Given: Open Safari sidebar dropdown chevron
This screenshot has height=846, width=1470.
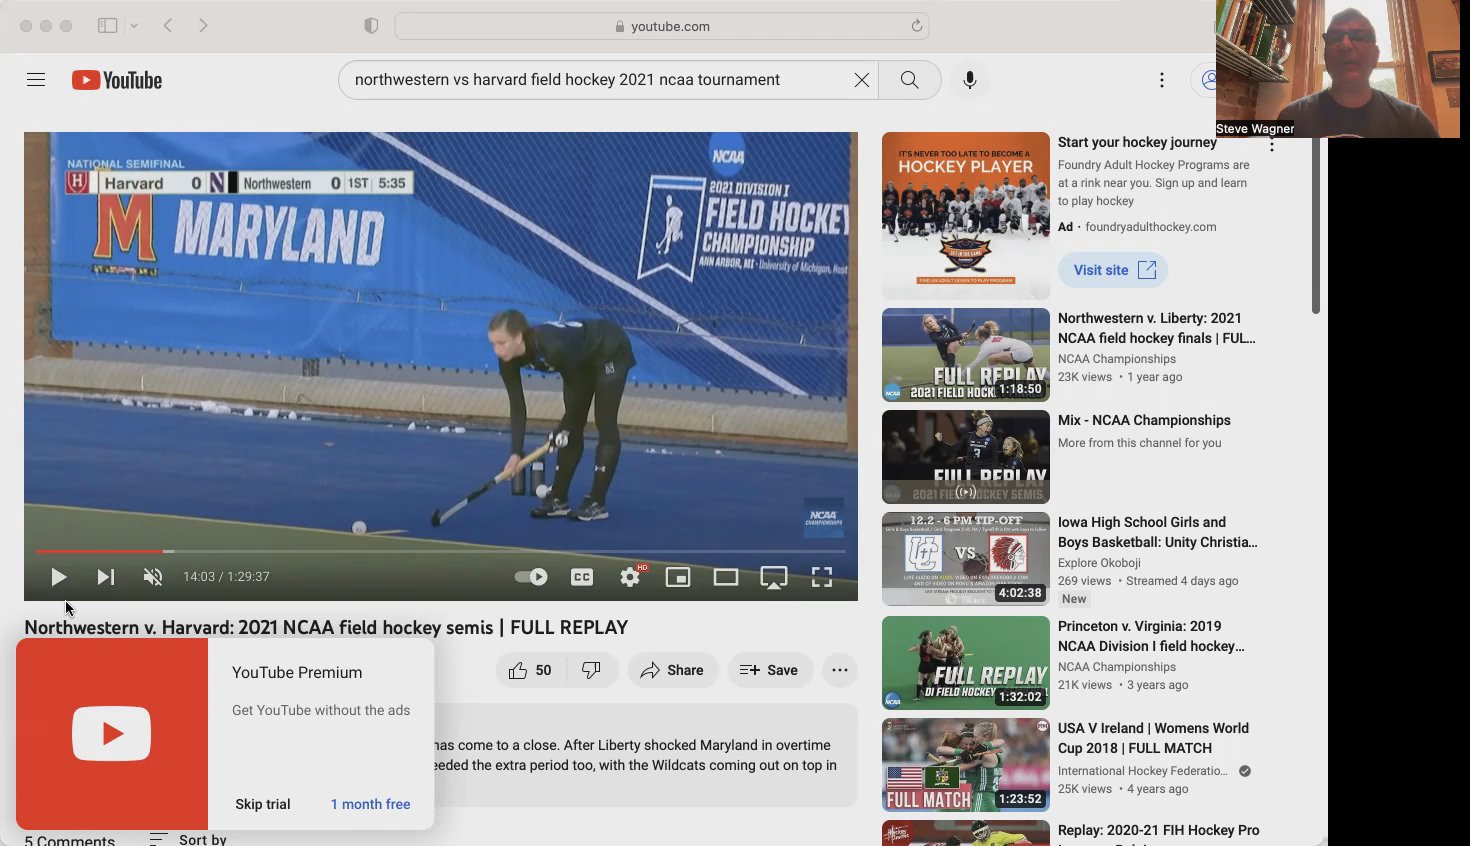Looking at the screenshot, I should (134, 26).
